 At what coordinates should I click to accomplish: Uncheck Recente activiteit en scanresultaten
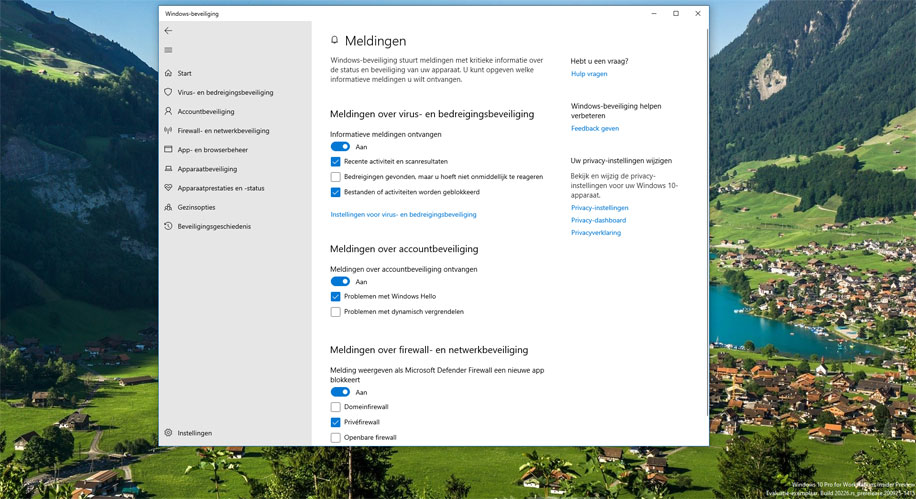(x=335, y=161)
